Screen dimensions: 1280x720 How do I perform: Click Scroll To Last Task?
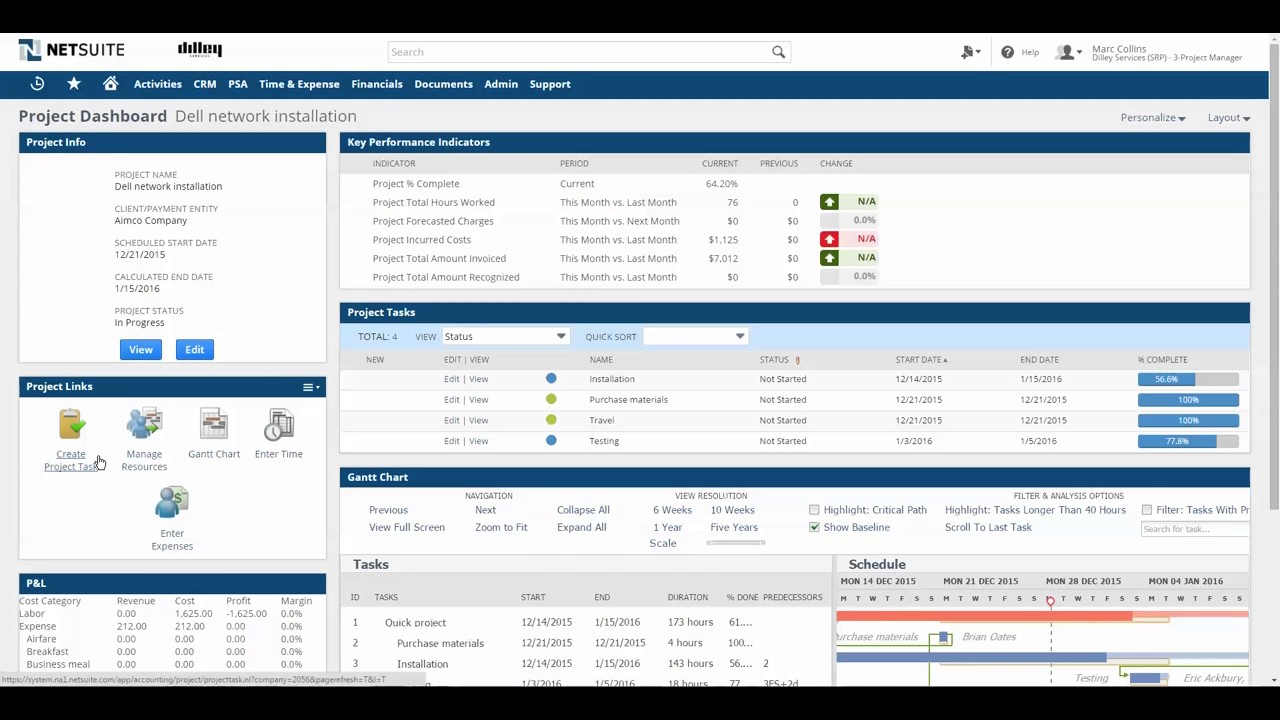tap(988, 527)
